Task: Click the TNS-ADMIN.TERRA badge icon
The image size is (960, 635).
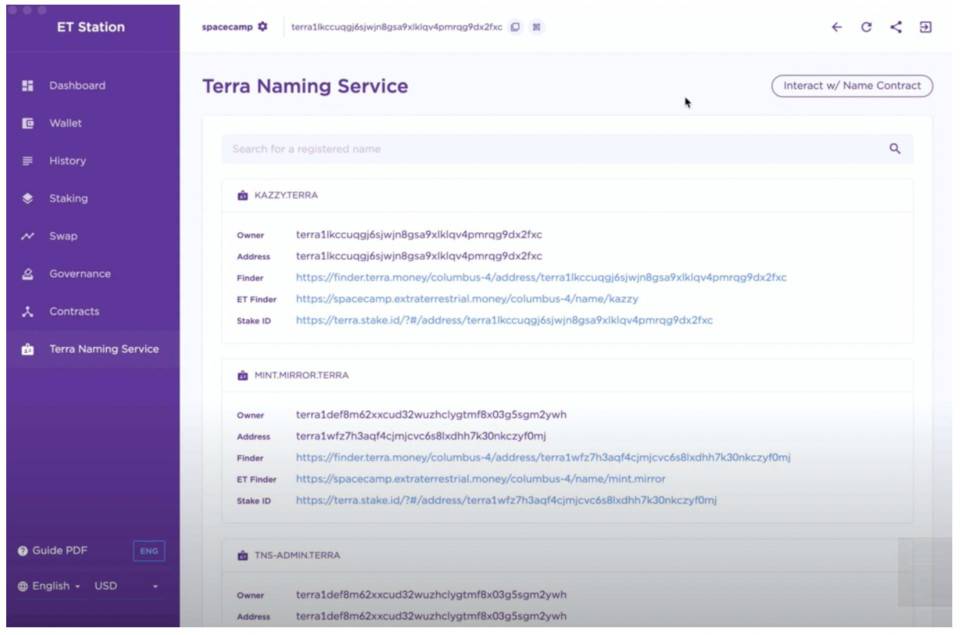Action: [242, 555]
